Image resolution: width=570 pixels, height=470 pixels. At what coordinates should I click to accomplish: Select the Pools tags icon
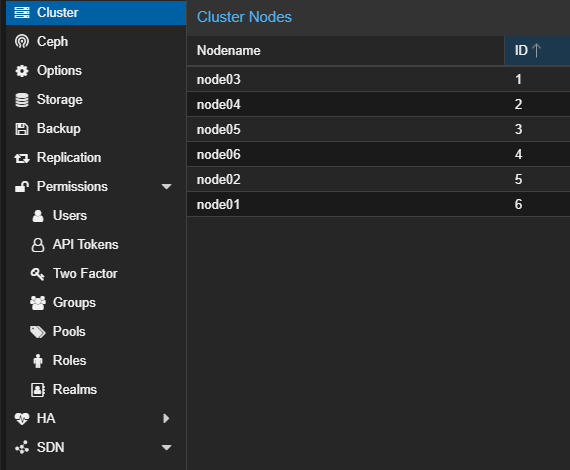pos(38,332)
